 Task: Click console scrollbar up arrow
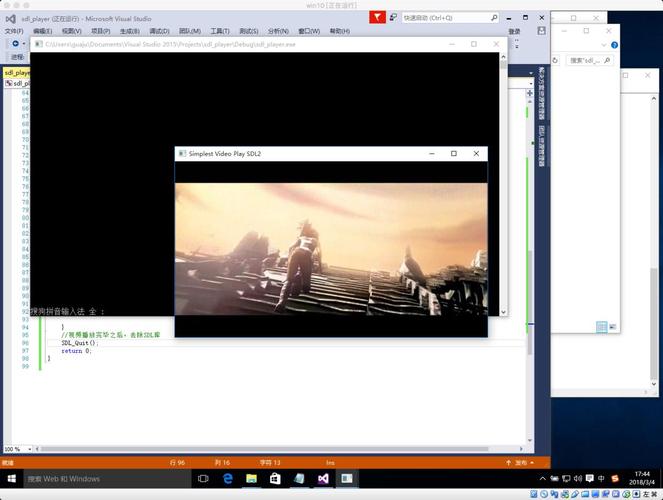coord(503,57)
